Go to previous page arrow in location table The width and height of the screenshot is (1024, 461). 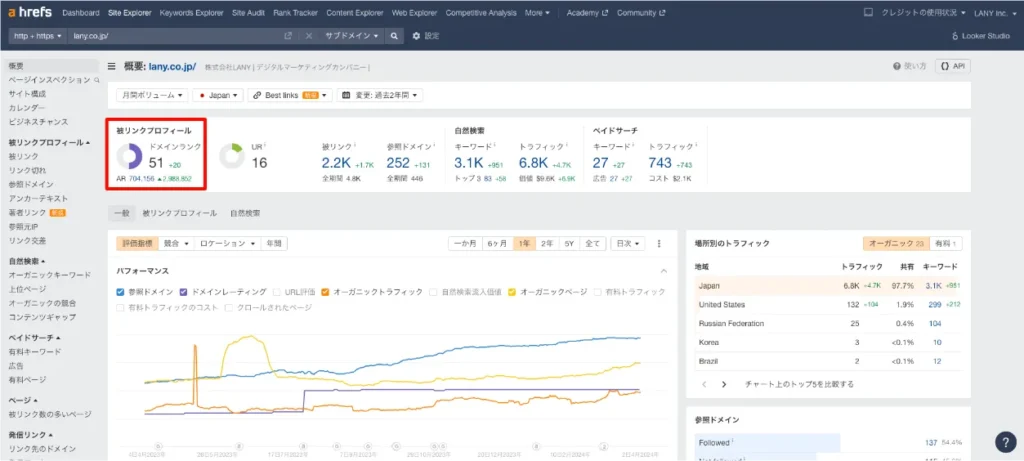click(704, 384)
